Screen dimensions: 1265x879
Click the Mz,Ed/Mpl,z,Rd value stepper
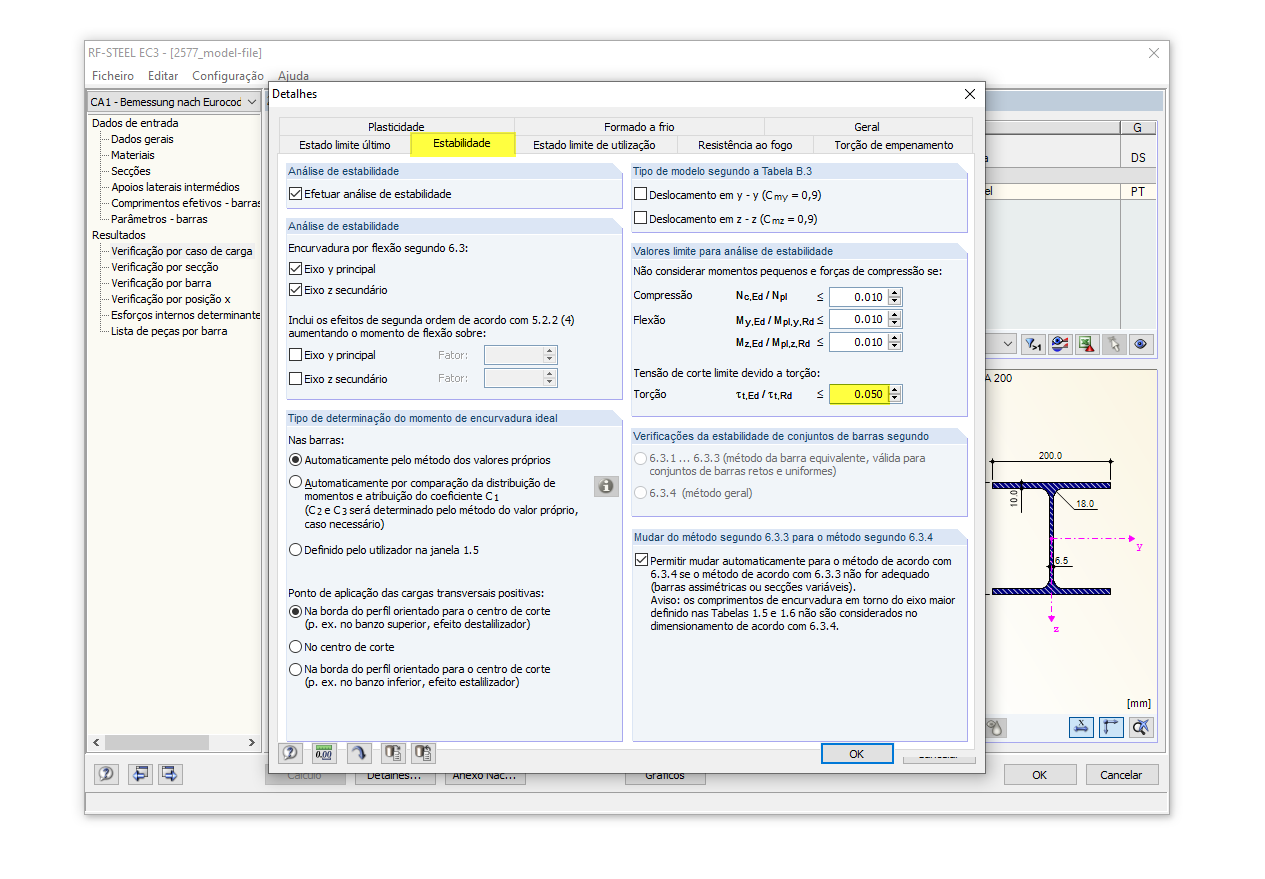pyautogui.click(x=895, y=342)
